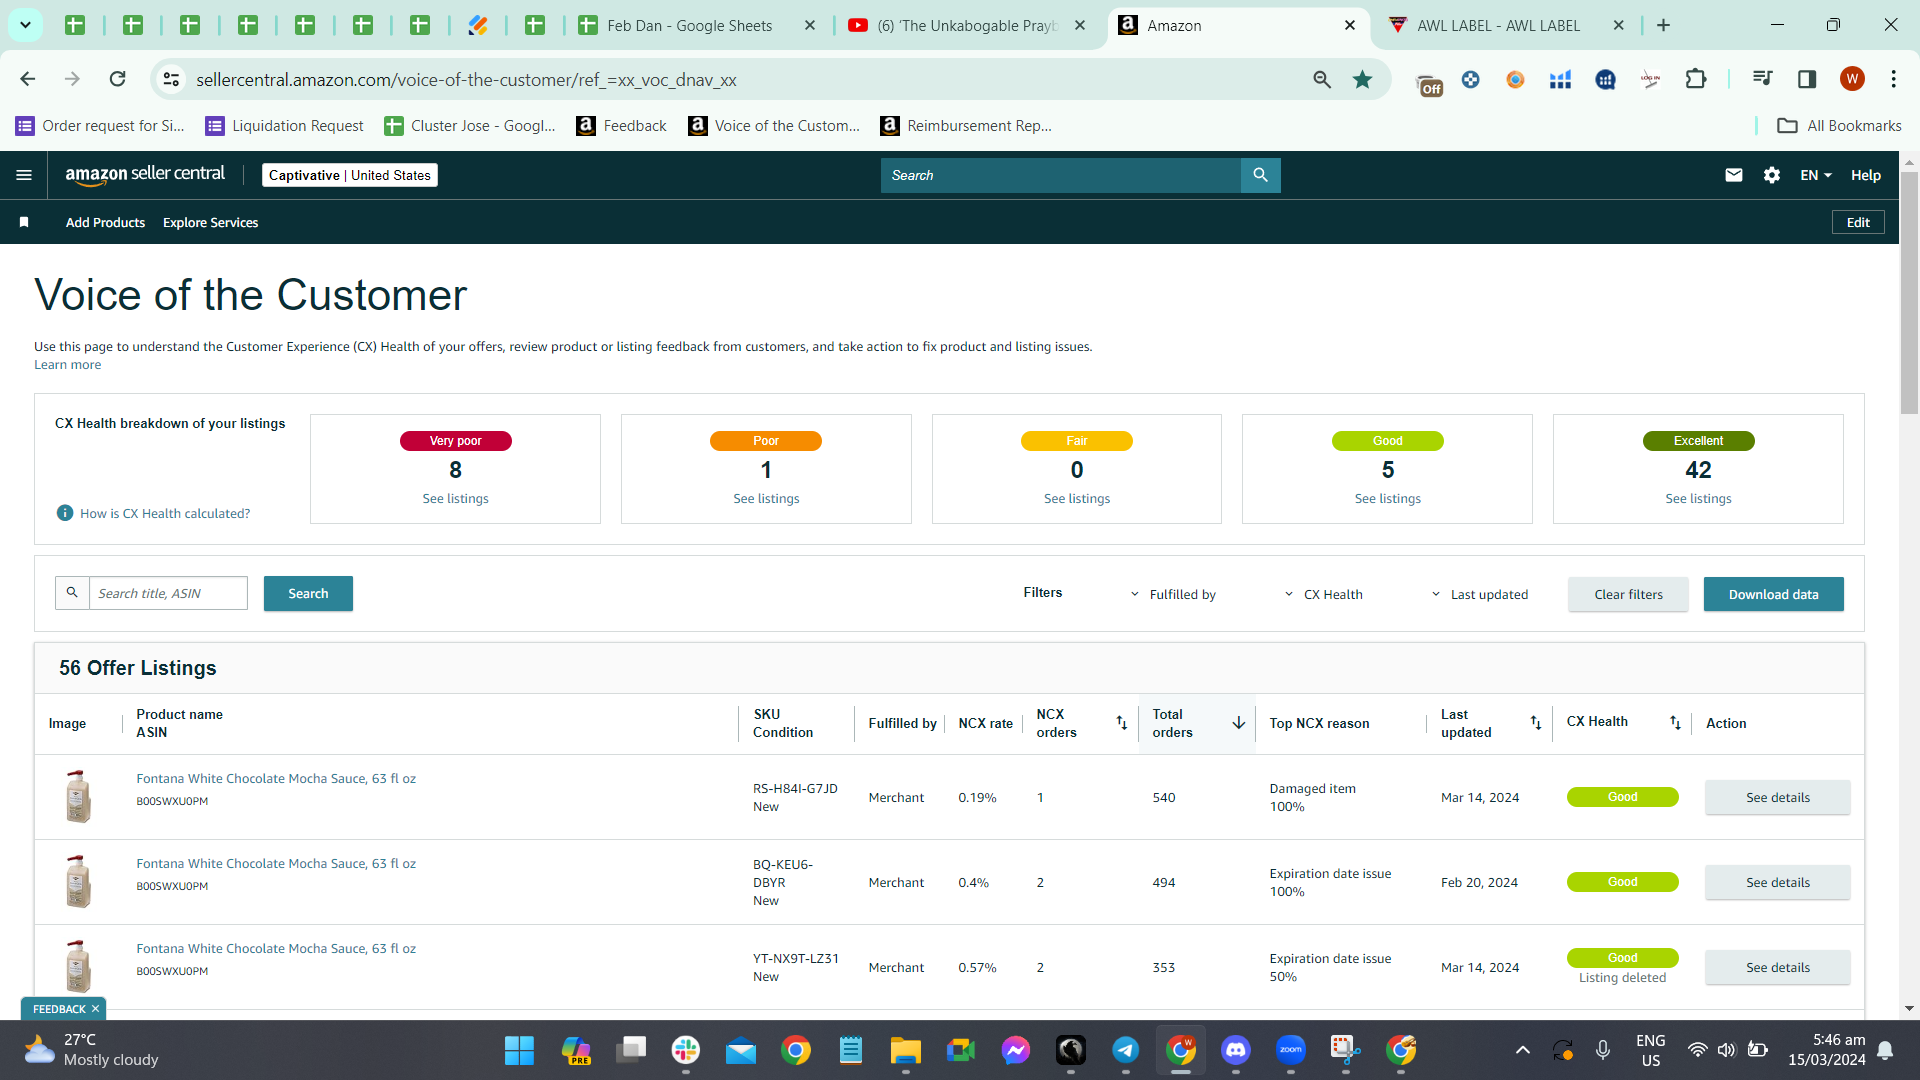This screenshot has height=1080, width=1920.
Task: Open the zoom magnifier in address bar
Action: click(1322, 79)
